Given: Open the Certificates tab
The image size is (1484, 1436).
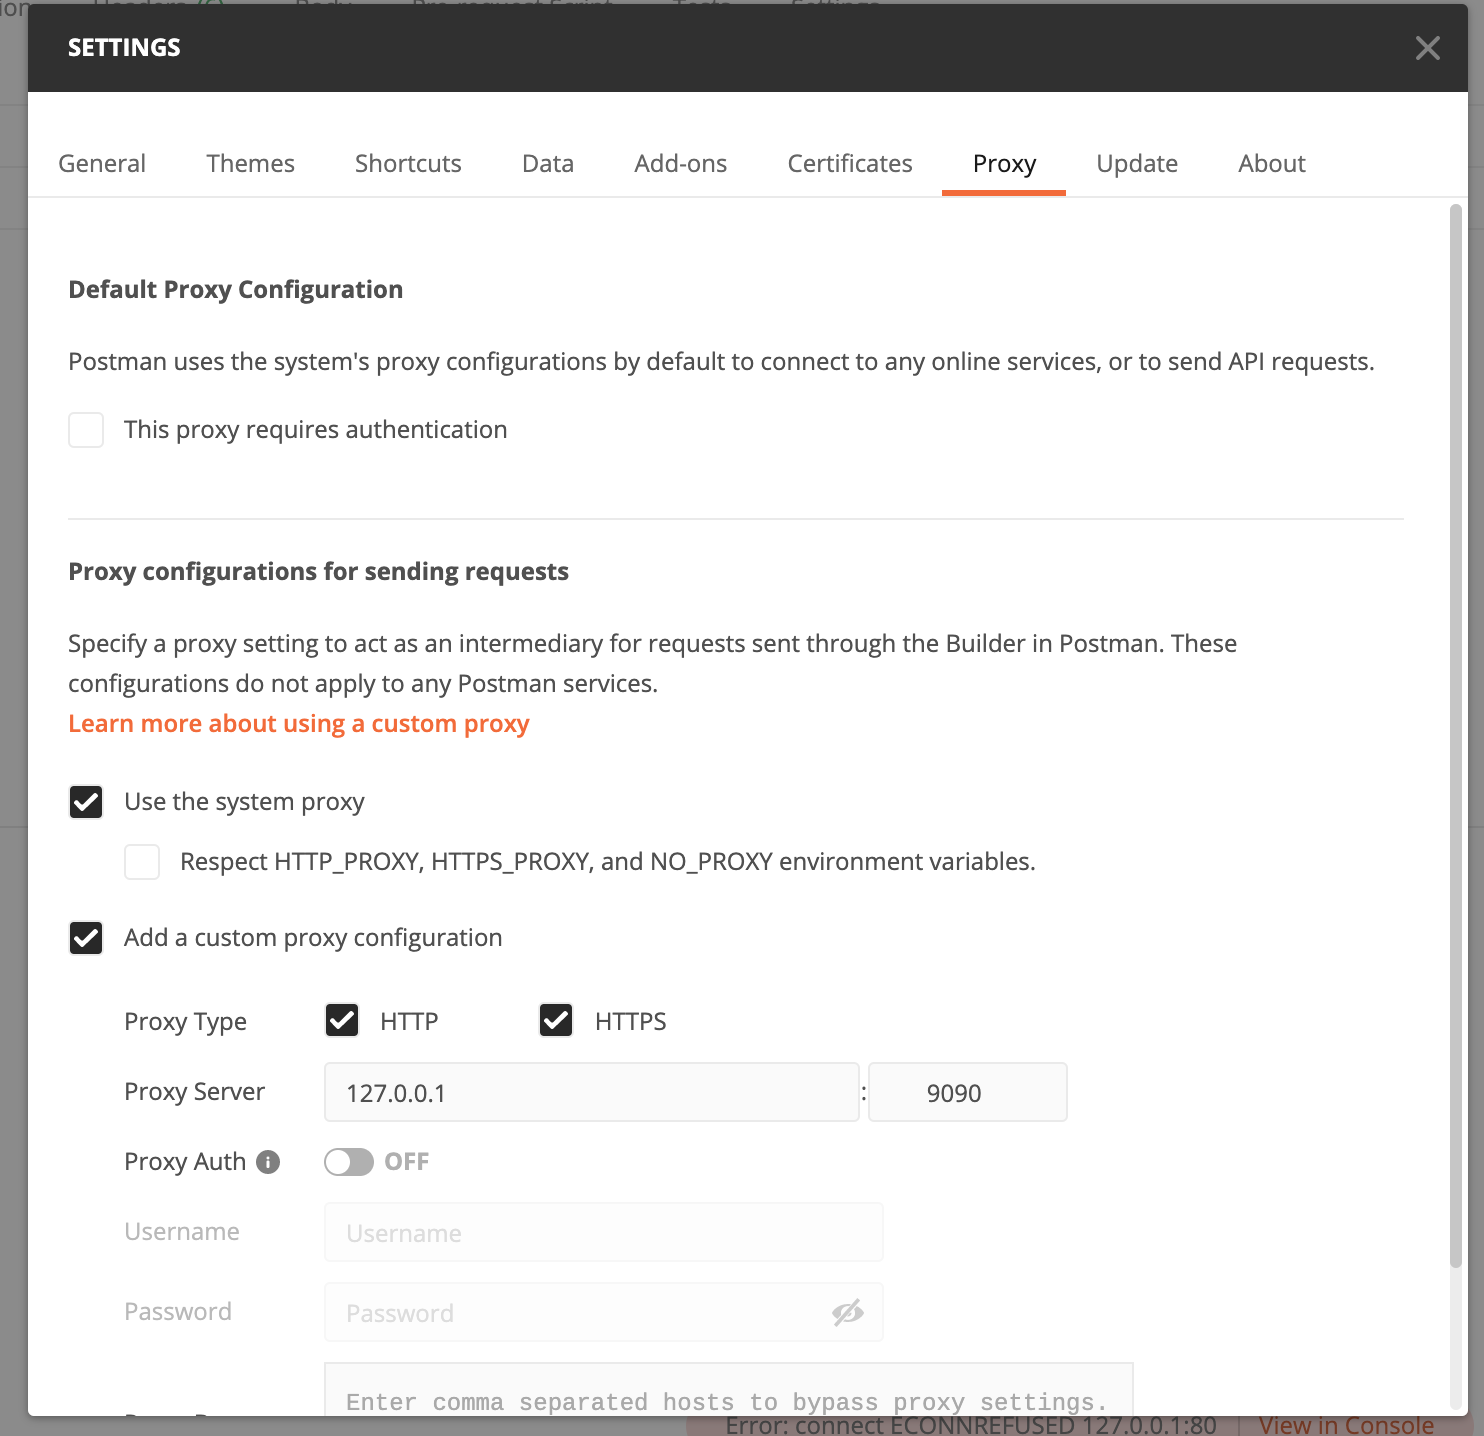Looking at the screenshot, I should click(849, 163).
